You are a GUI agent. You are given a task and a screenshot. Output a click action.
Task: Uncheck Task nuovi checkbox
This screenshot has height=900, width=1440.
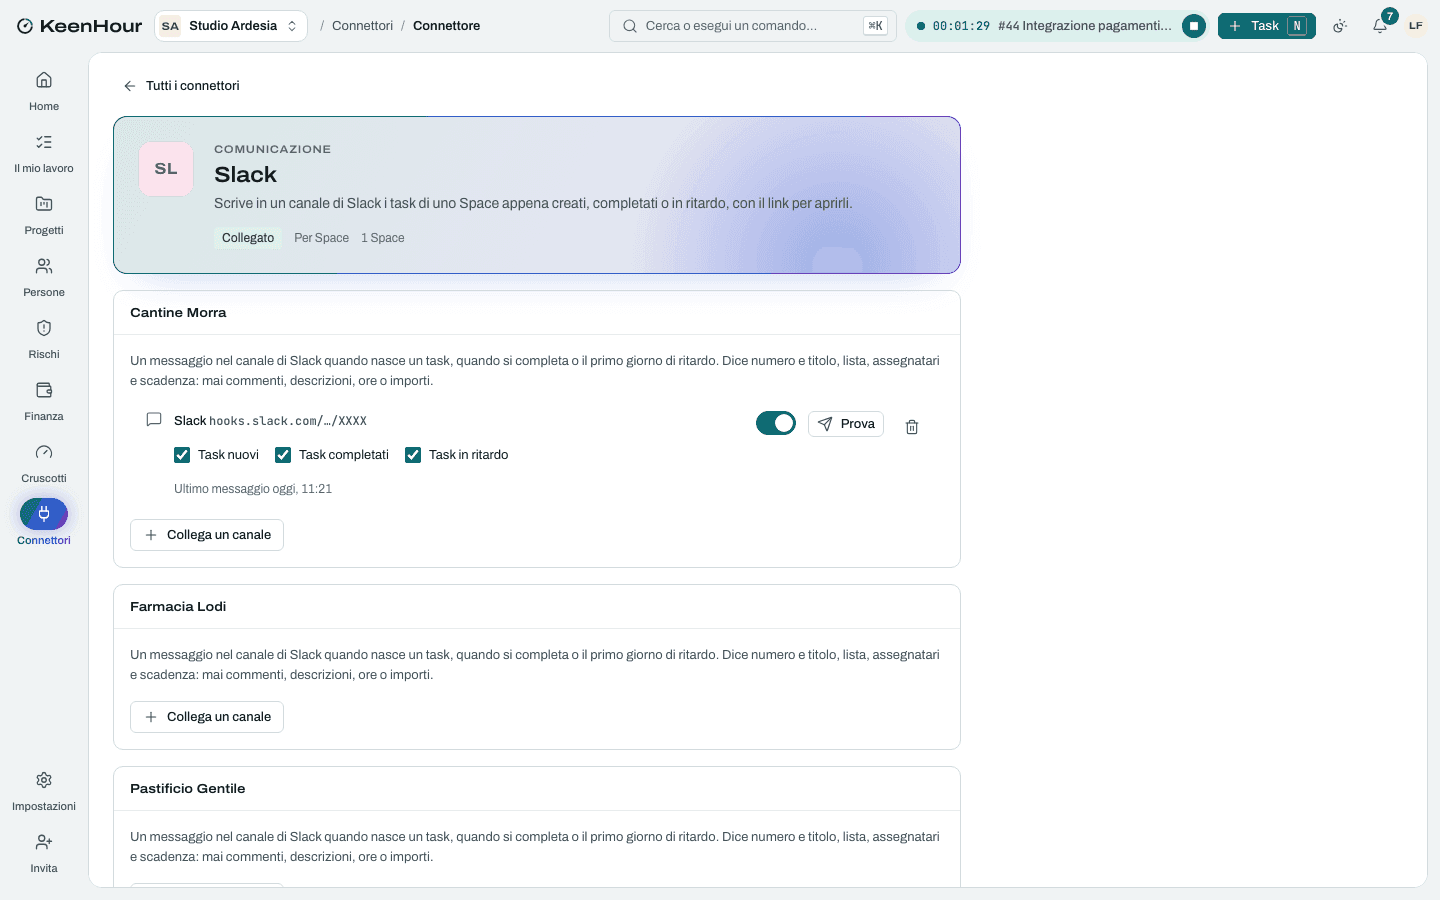[x=182, y=455]
